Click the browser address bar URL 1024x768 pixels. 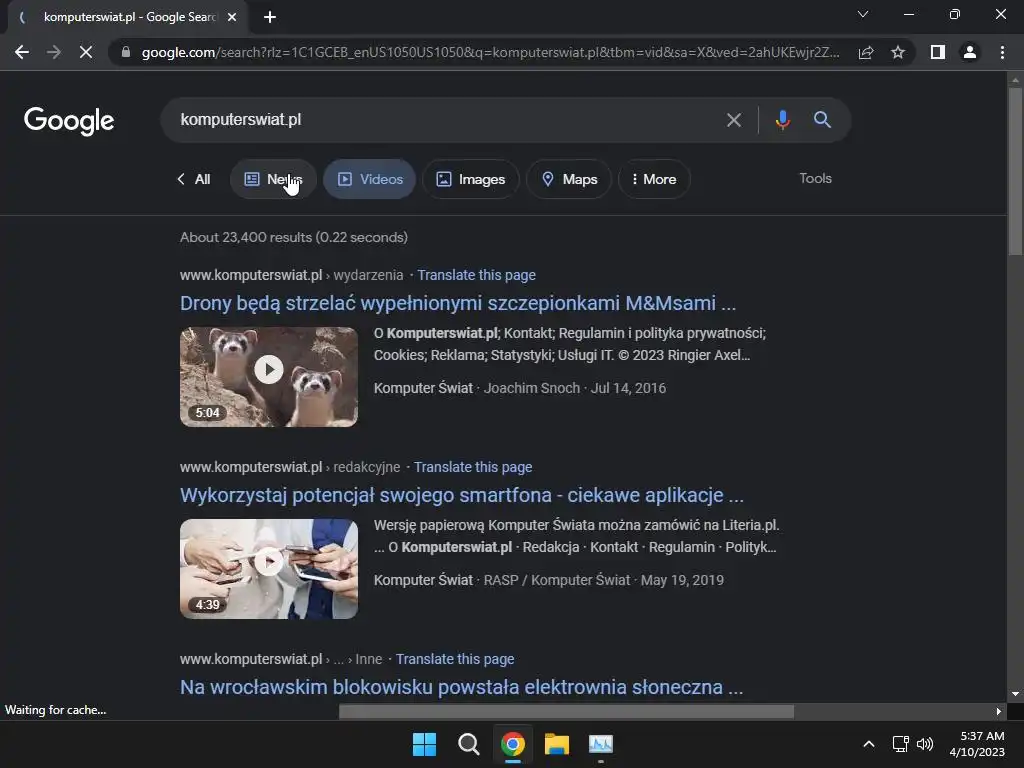tap(490, 52)
